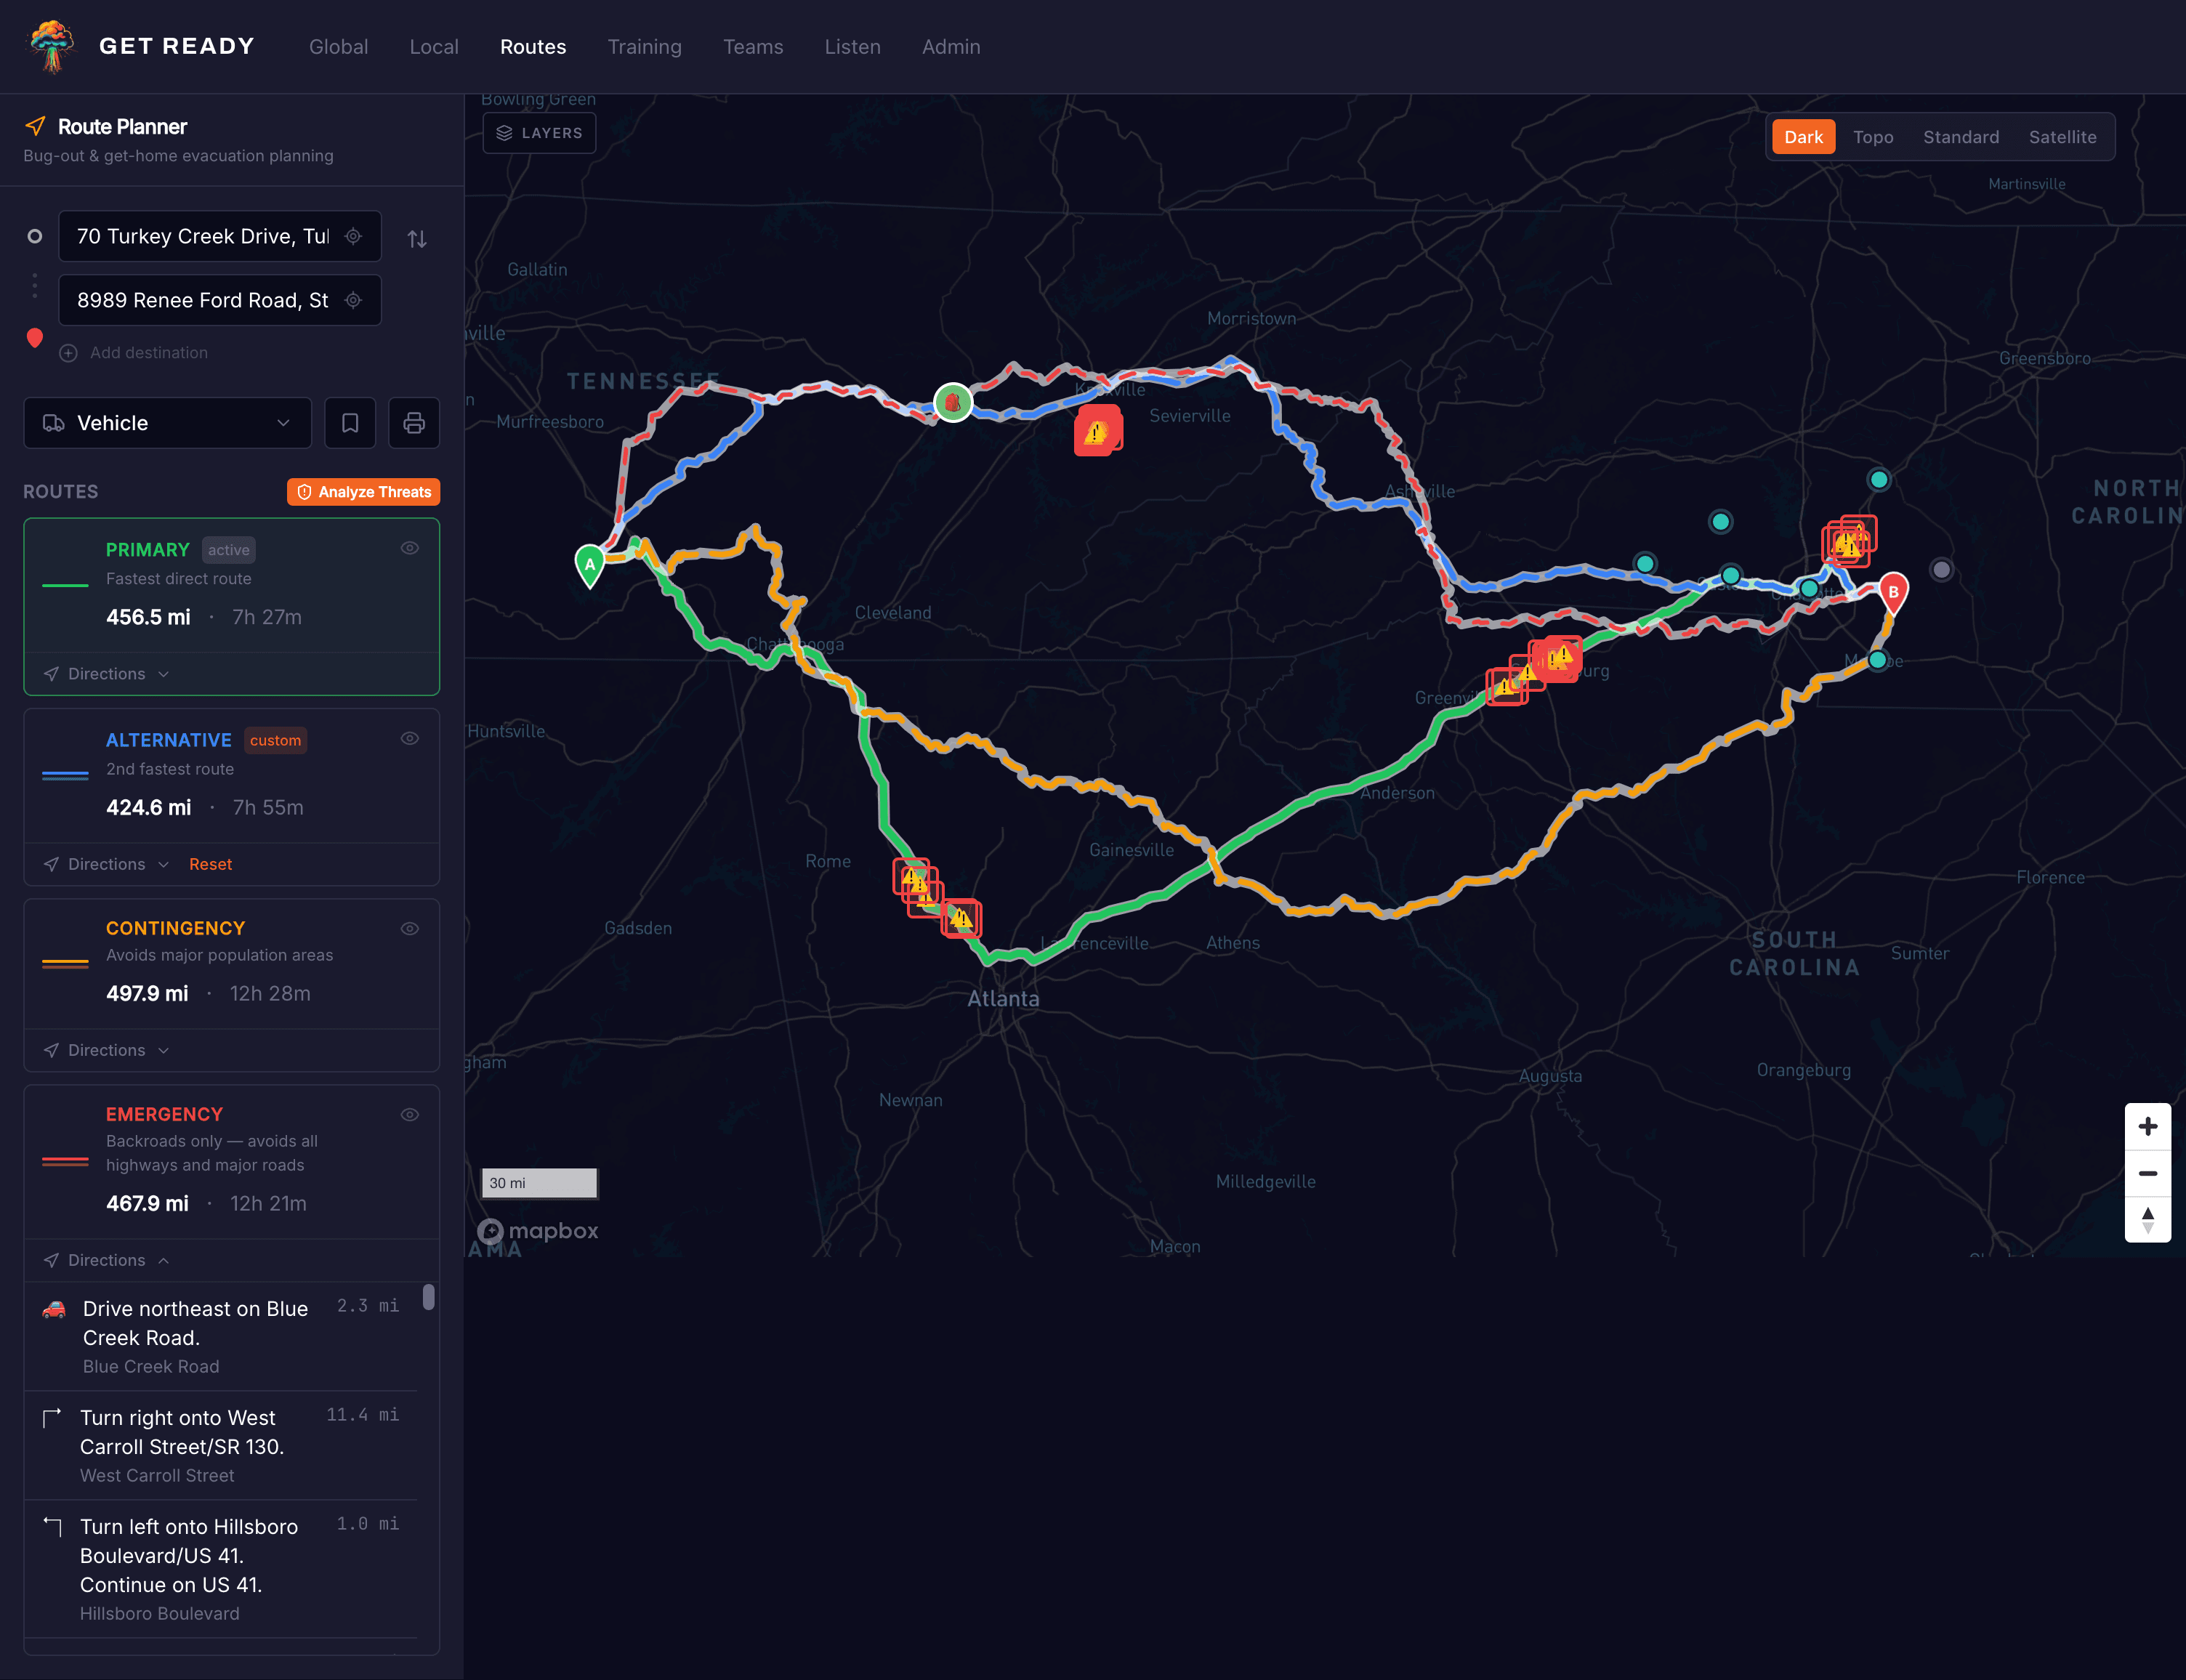2186x1680 pixels.
Task: Switch to the Satellite map style
Action: coord(2063,137)
